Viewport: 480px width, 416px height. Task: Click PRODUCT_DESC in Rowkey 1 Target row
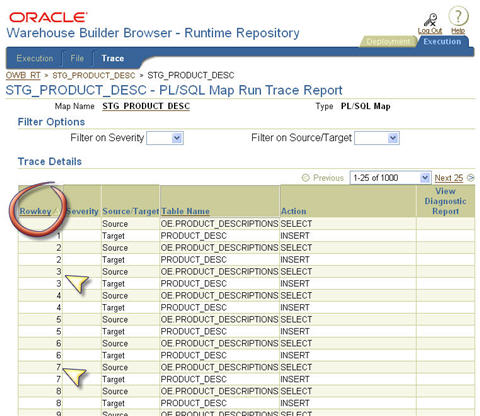(193, 236)
